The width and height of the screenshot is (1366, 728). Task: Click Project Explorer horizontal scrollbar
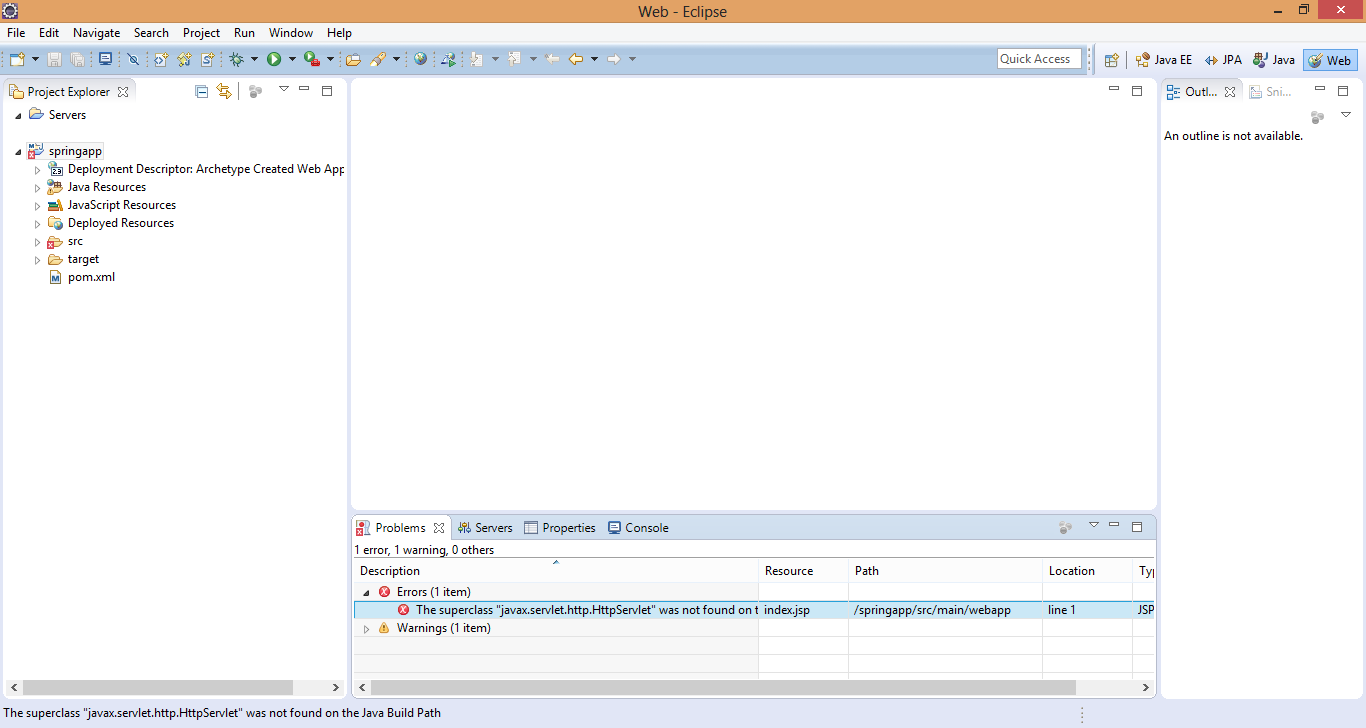point(157,688)
